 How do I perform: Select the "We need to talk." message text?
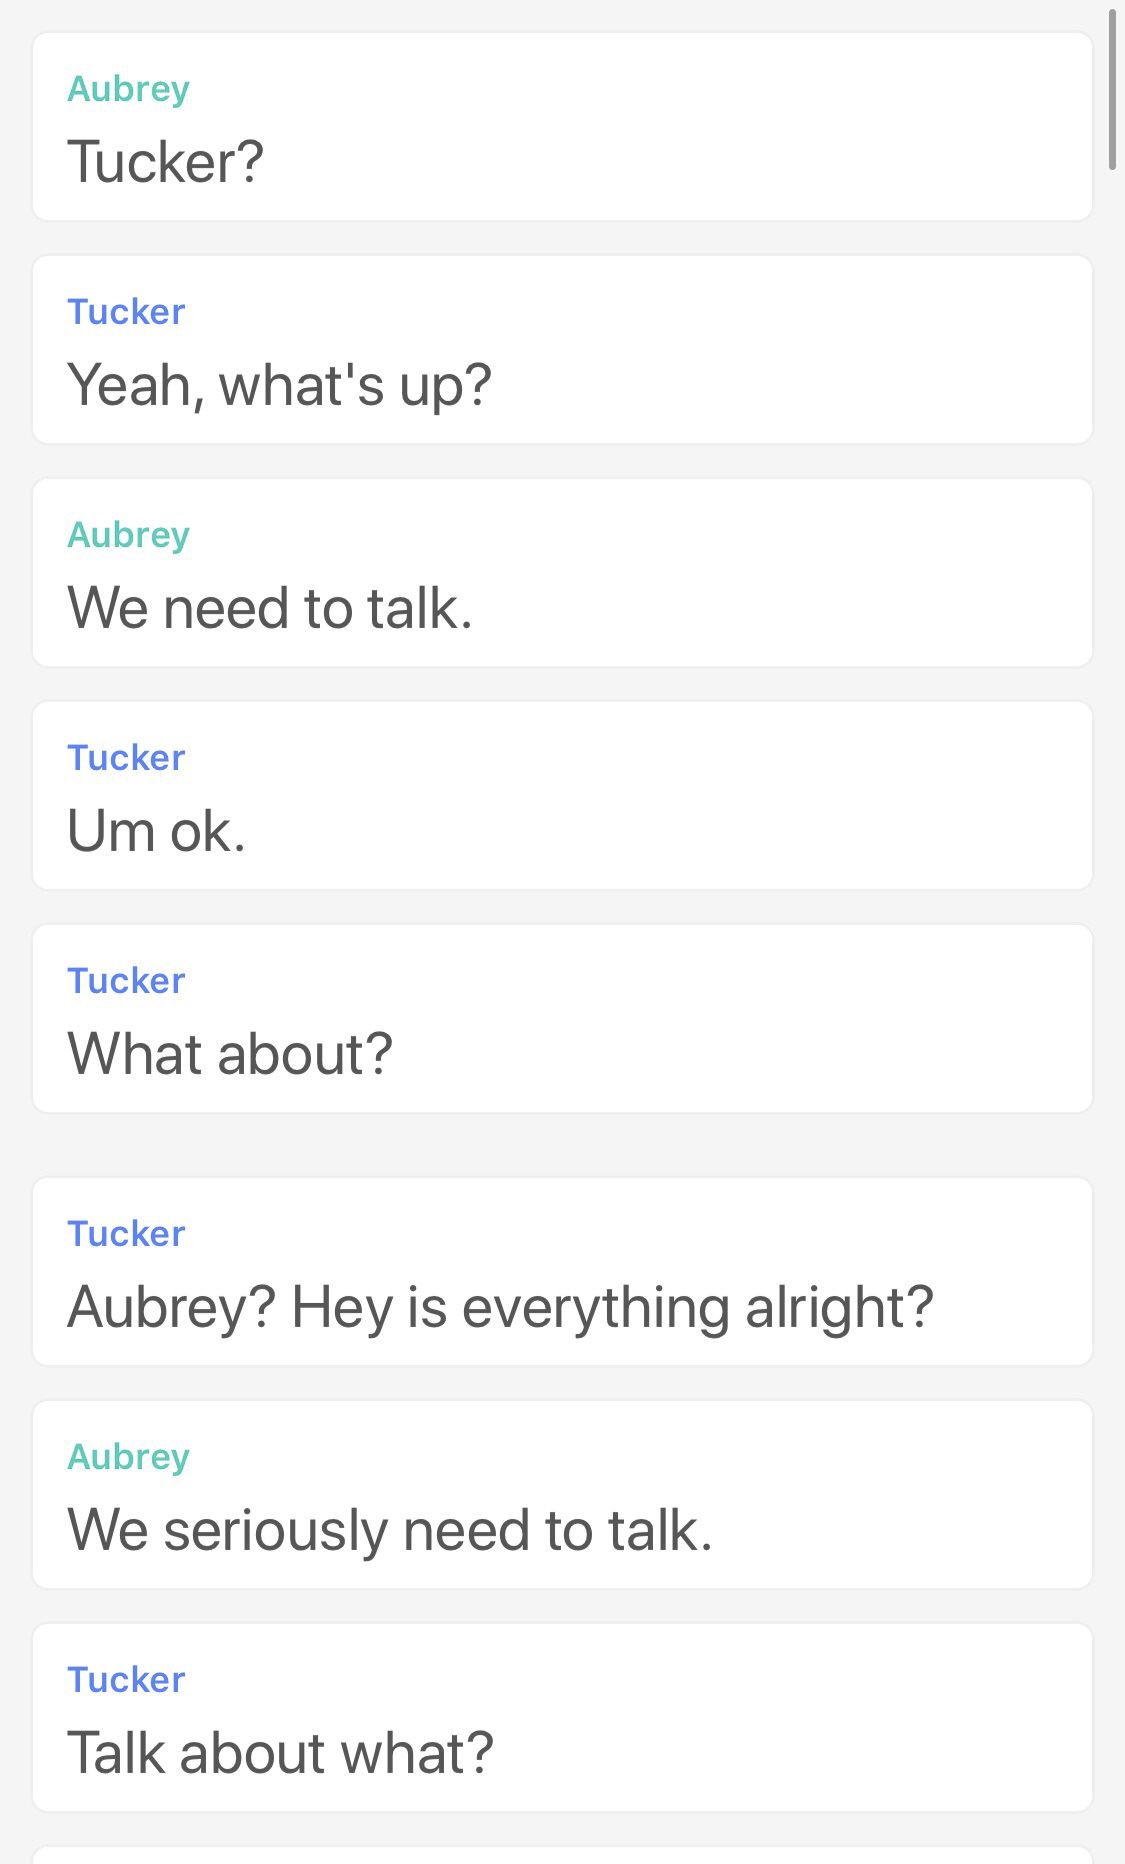270,608
